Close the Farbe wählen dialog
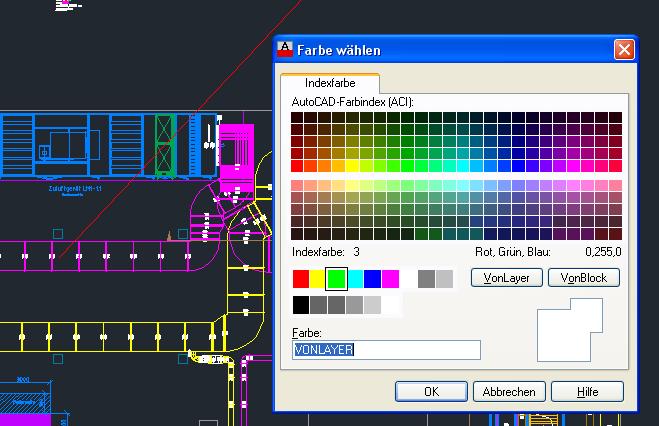 coord(623,49)
